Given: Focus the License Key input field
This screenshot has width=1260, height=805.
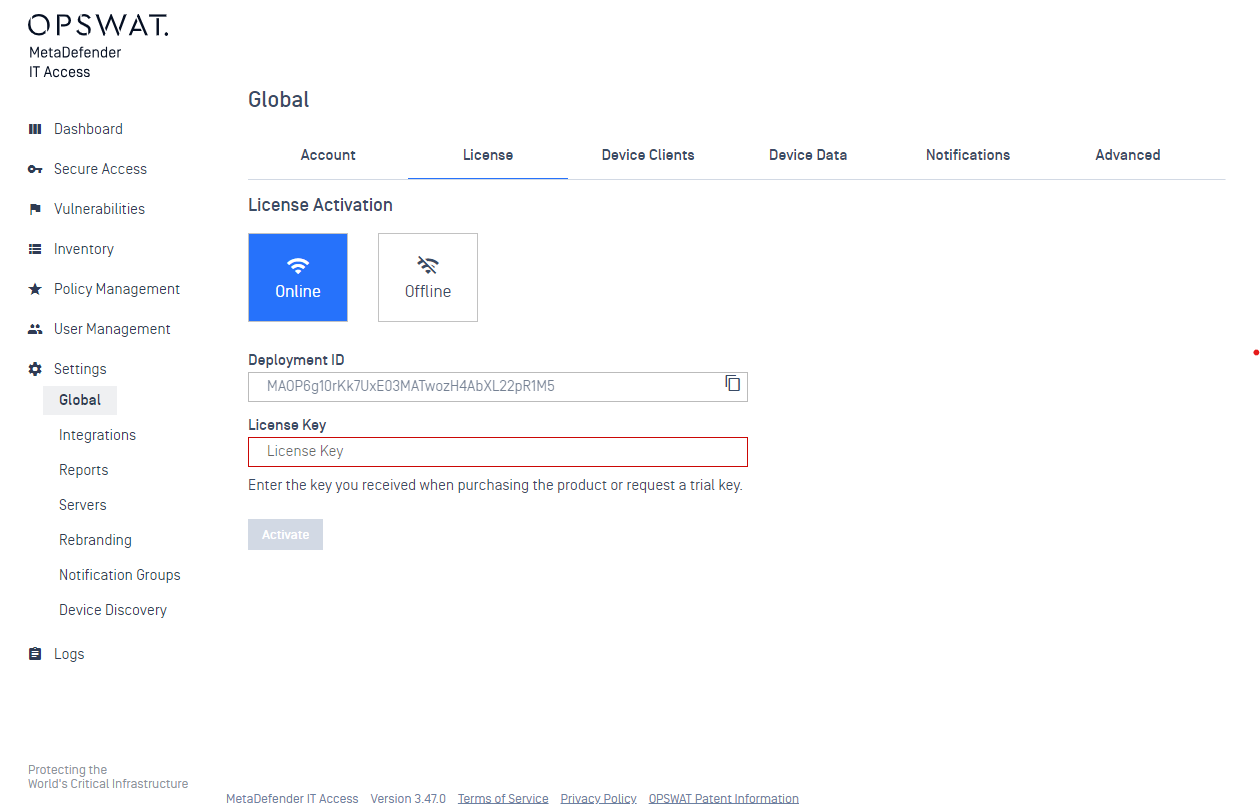Looking at the screenshot, I should point(498,452).
